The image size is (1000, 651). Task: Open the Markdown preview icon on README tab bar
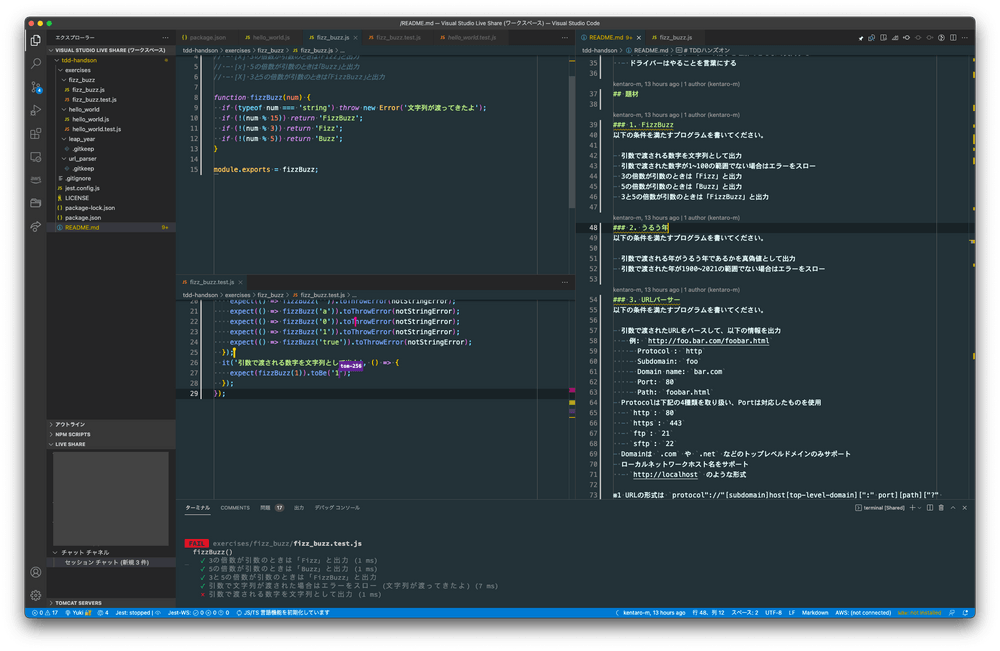click(x=872, y=35)
